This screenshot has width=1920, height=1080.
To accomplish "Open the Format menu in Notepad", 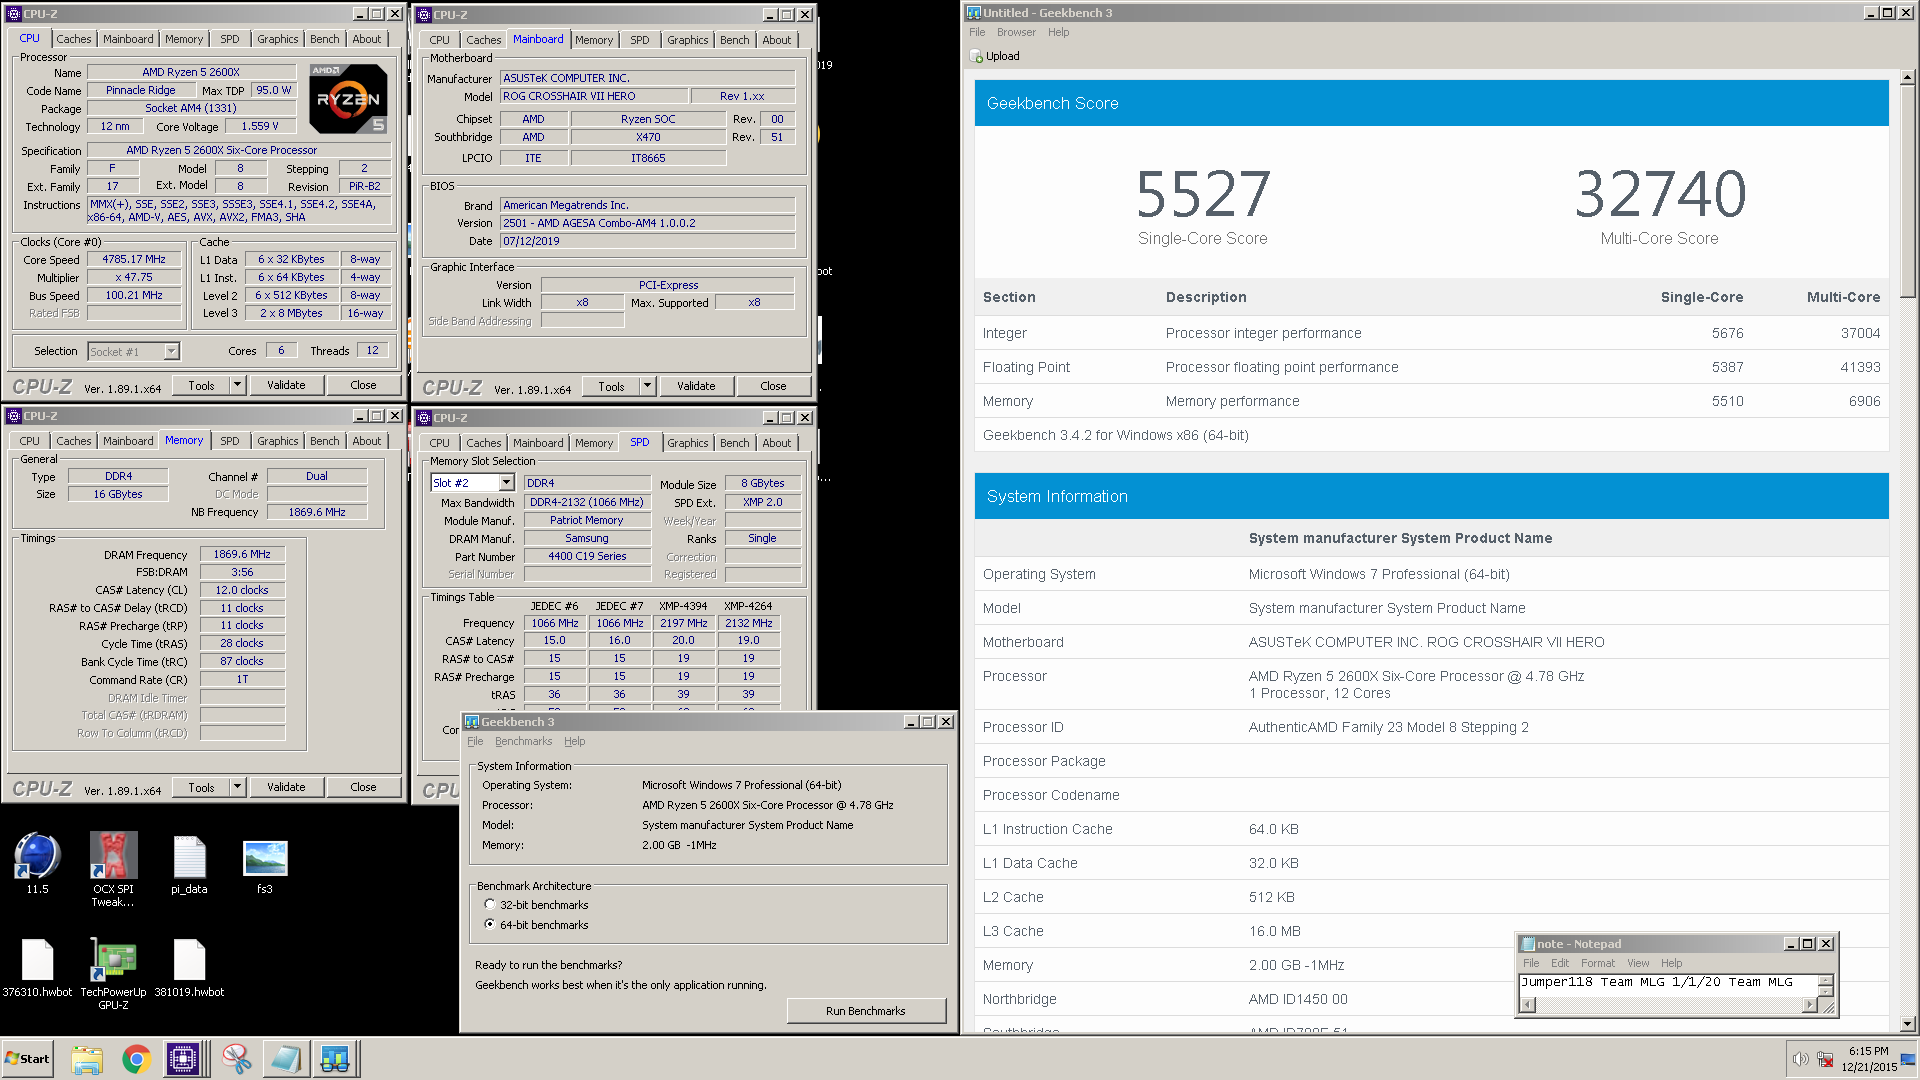I will pyautogui.click(x=1598, y=963).
